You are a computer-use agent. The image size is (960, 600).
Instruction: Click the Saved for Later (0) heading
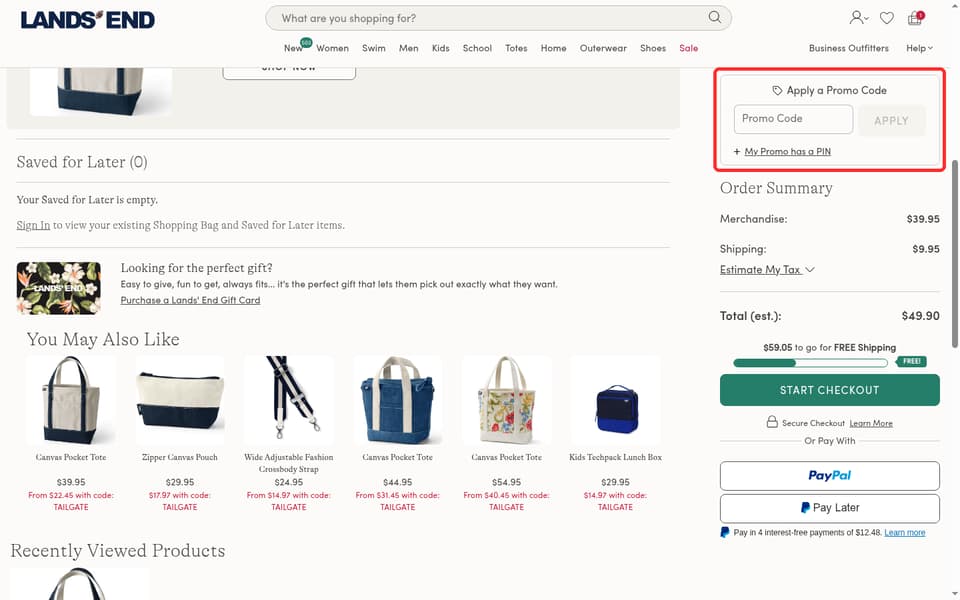point(82,162)
